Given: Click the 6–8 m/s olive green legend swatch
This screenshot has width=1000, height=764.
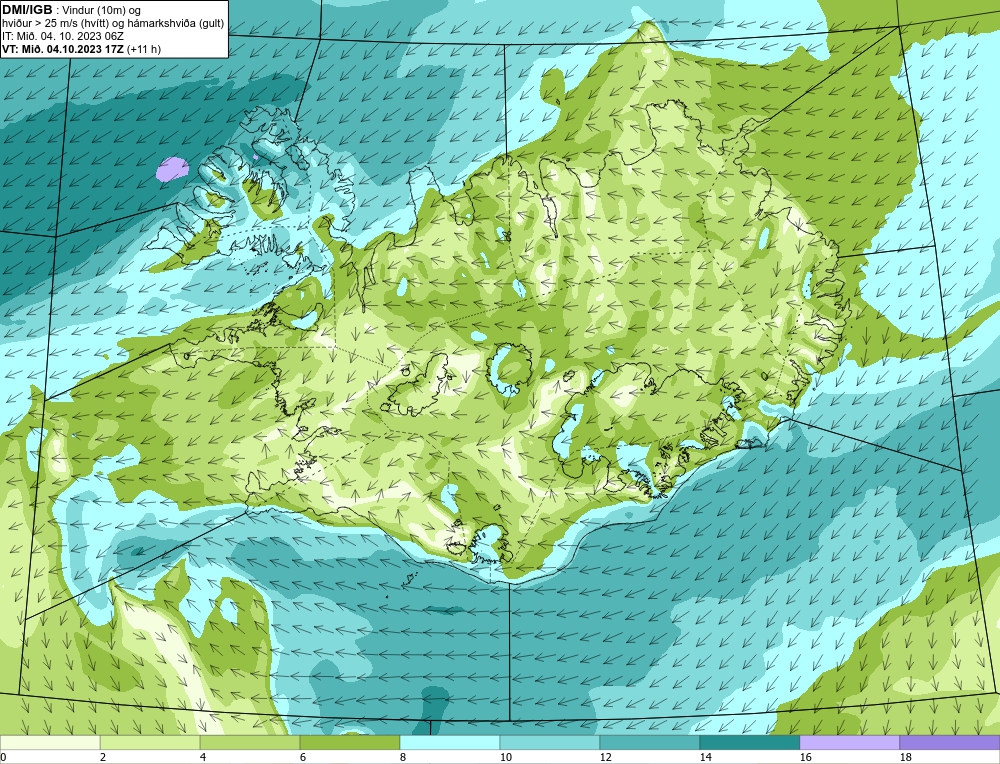Looking at the screenshot, I should pos(349,742).
